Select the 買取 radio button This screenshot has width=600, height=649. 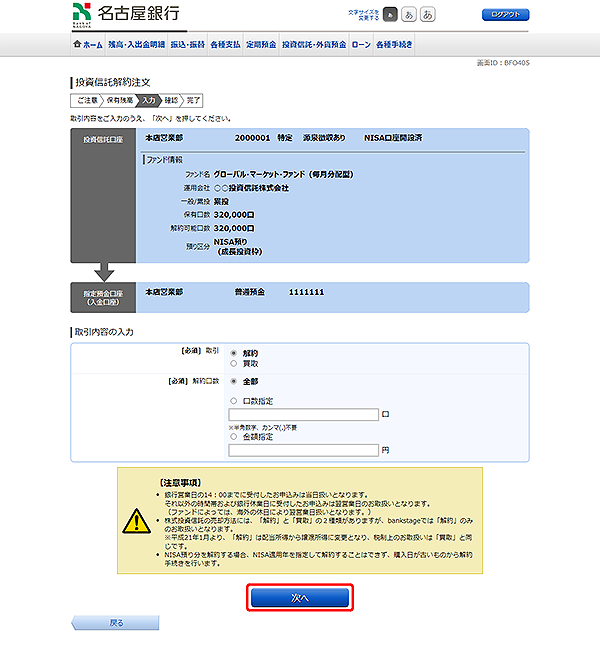point(234,363)
